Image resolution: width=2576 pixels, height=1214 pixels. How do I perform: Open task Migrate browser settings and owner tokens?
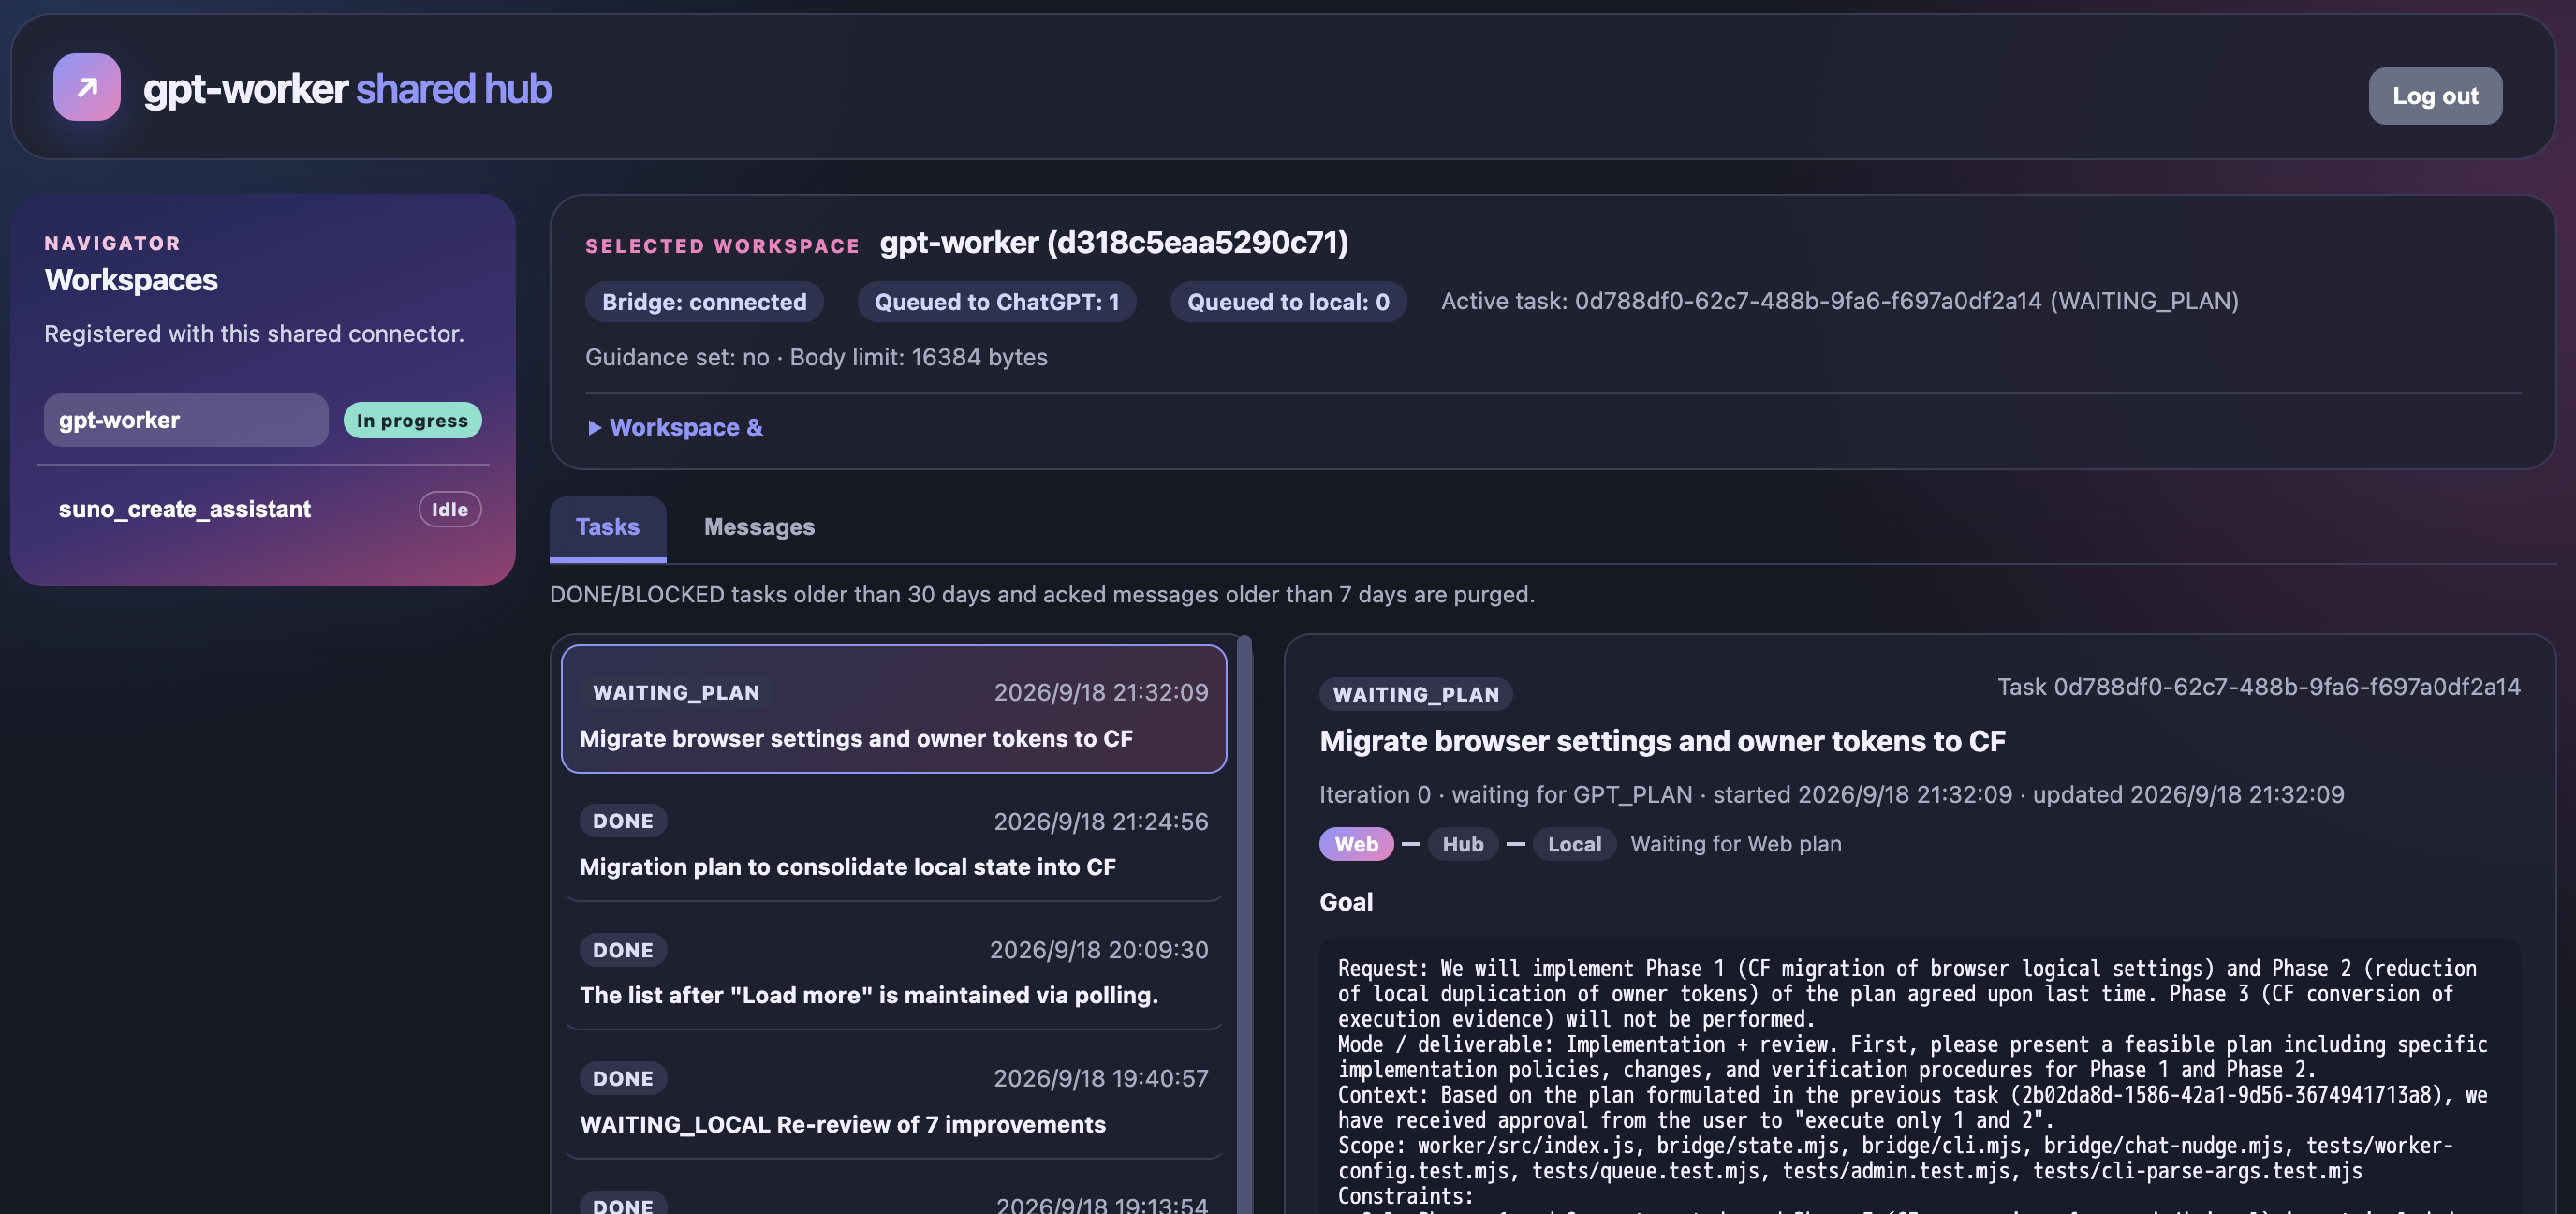pyautogui.click(x=894, y=709)
